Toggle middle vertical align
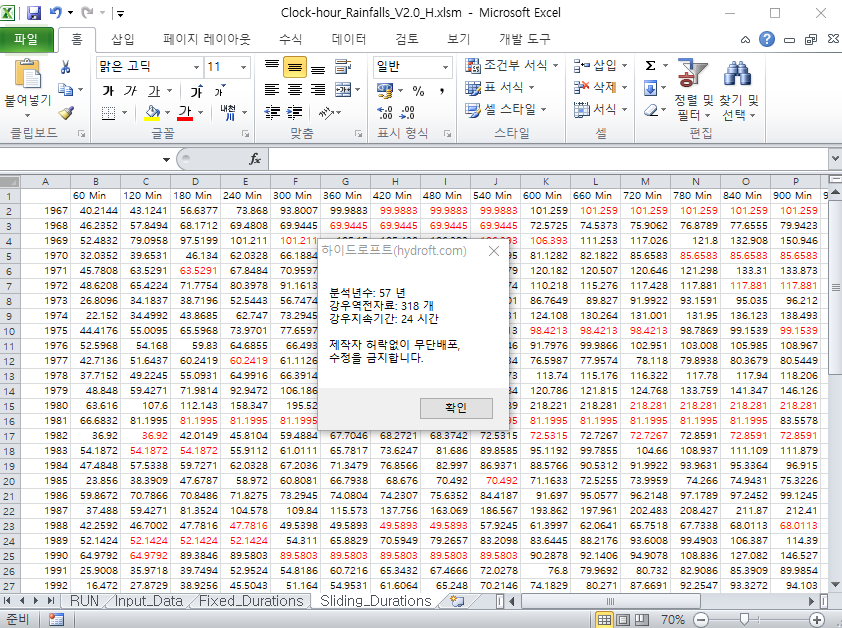The width and height of the screenshot is (842, 628). (x=295, y=67)
